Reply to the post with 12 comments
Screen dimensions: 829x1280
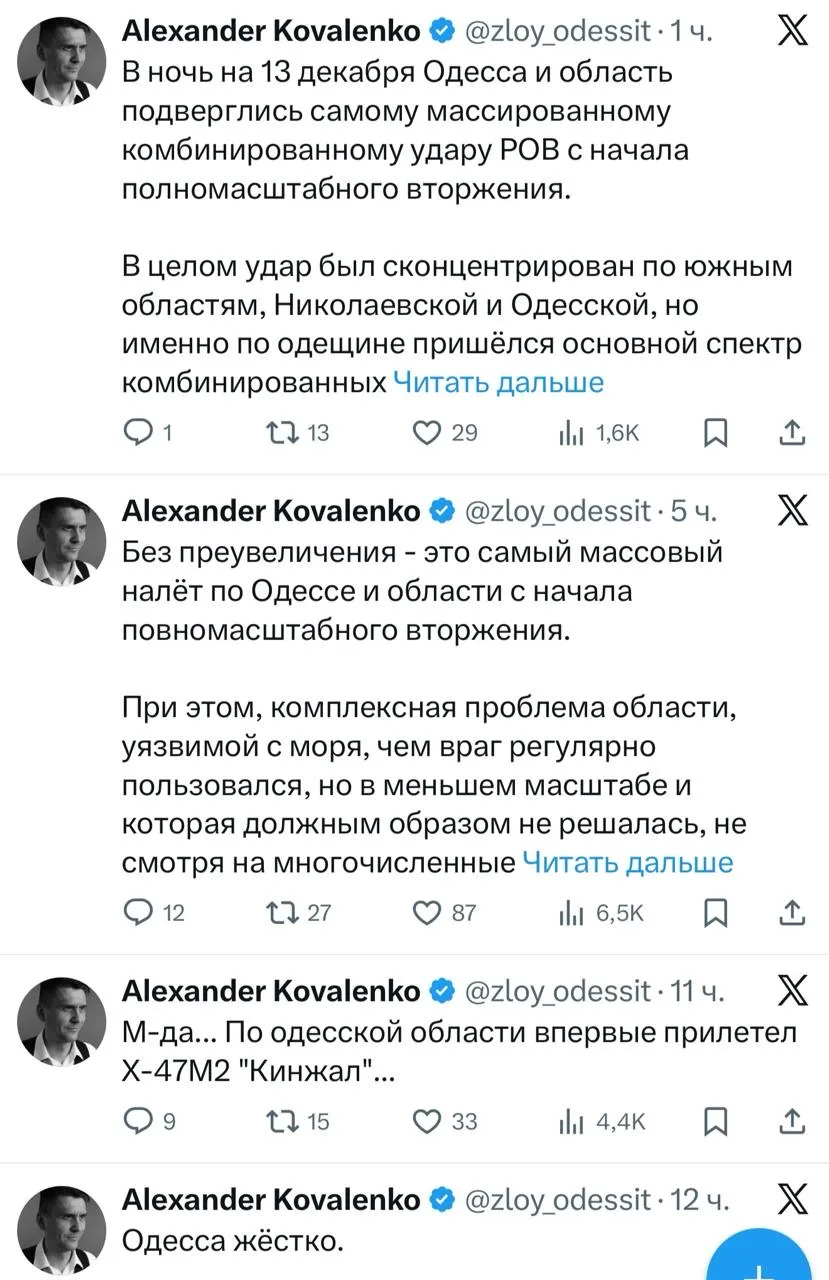[135, 913]
